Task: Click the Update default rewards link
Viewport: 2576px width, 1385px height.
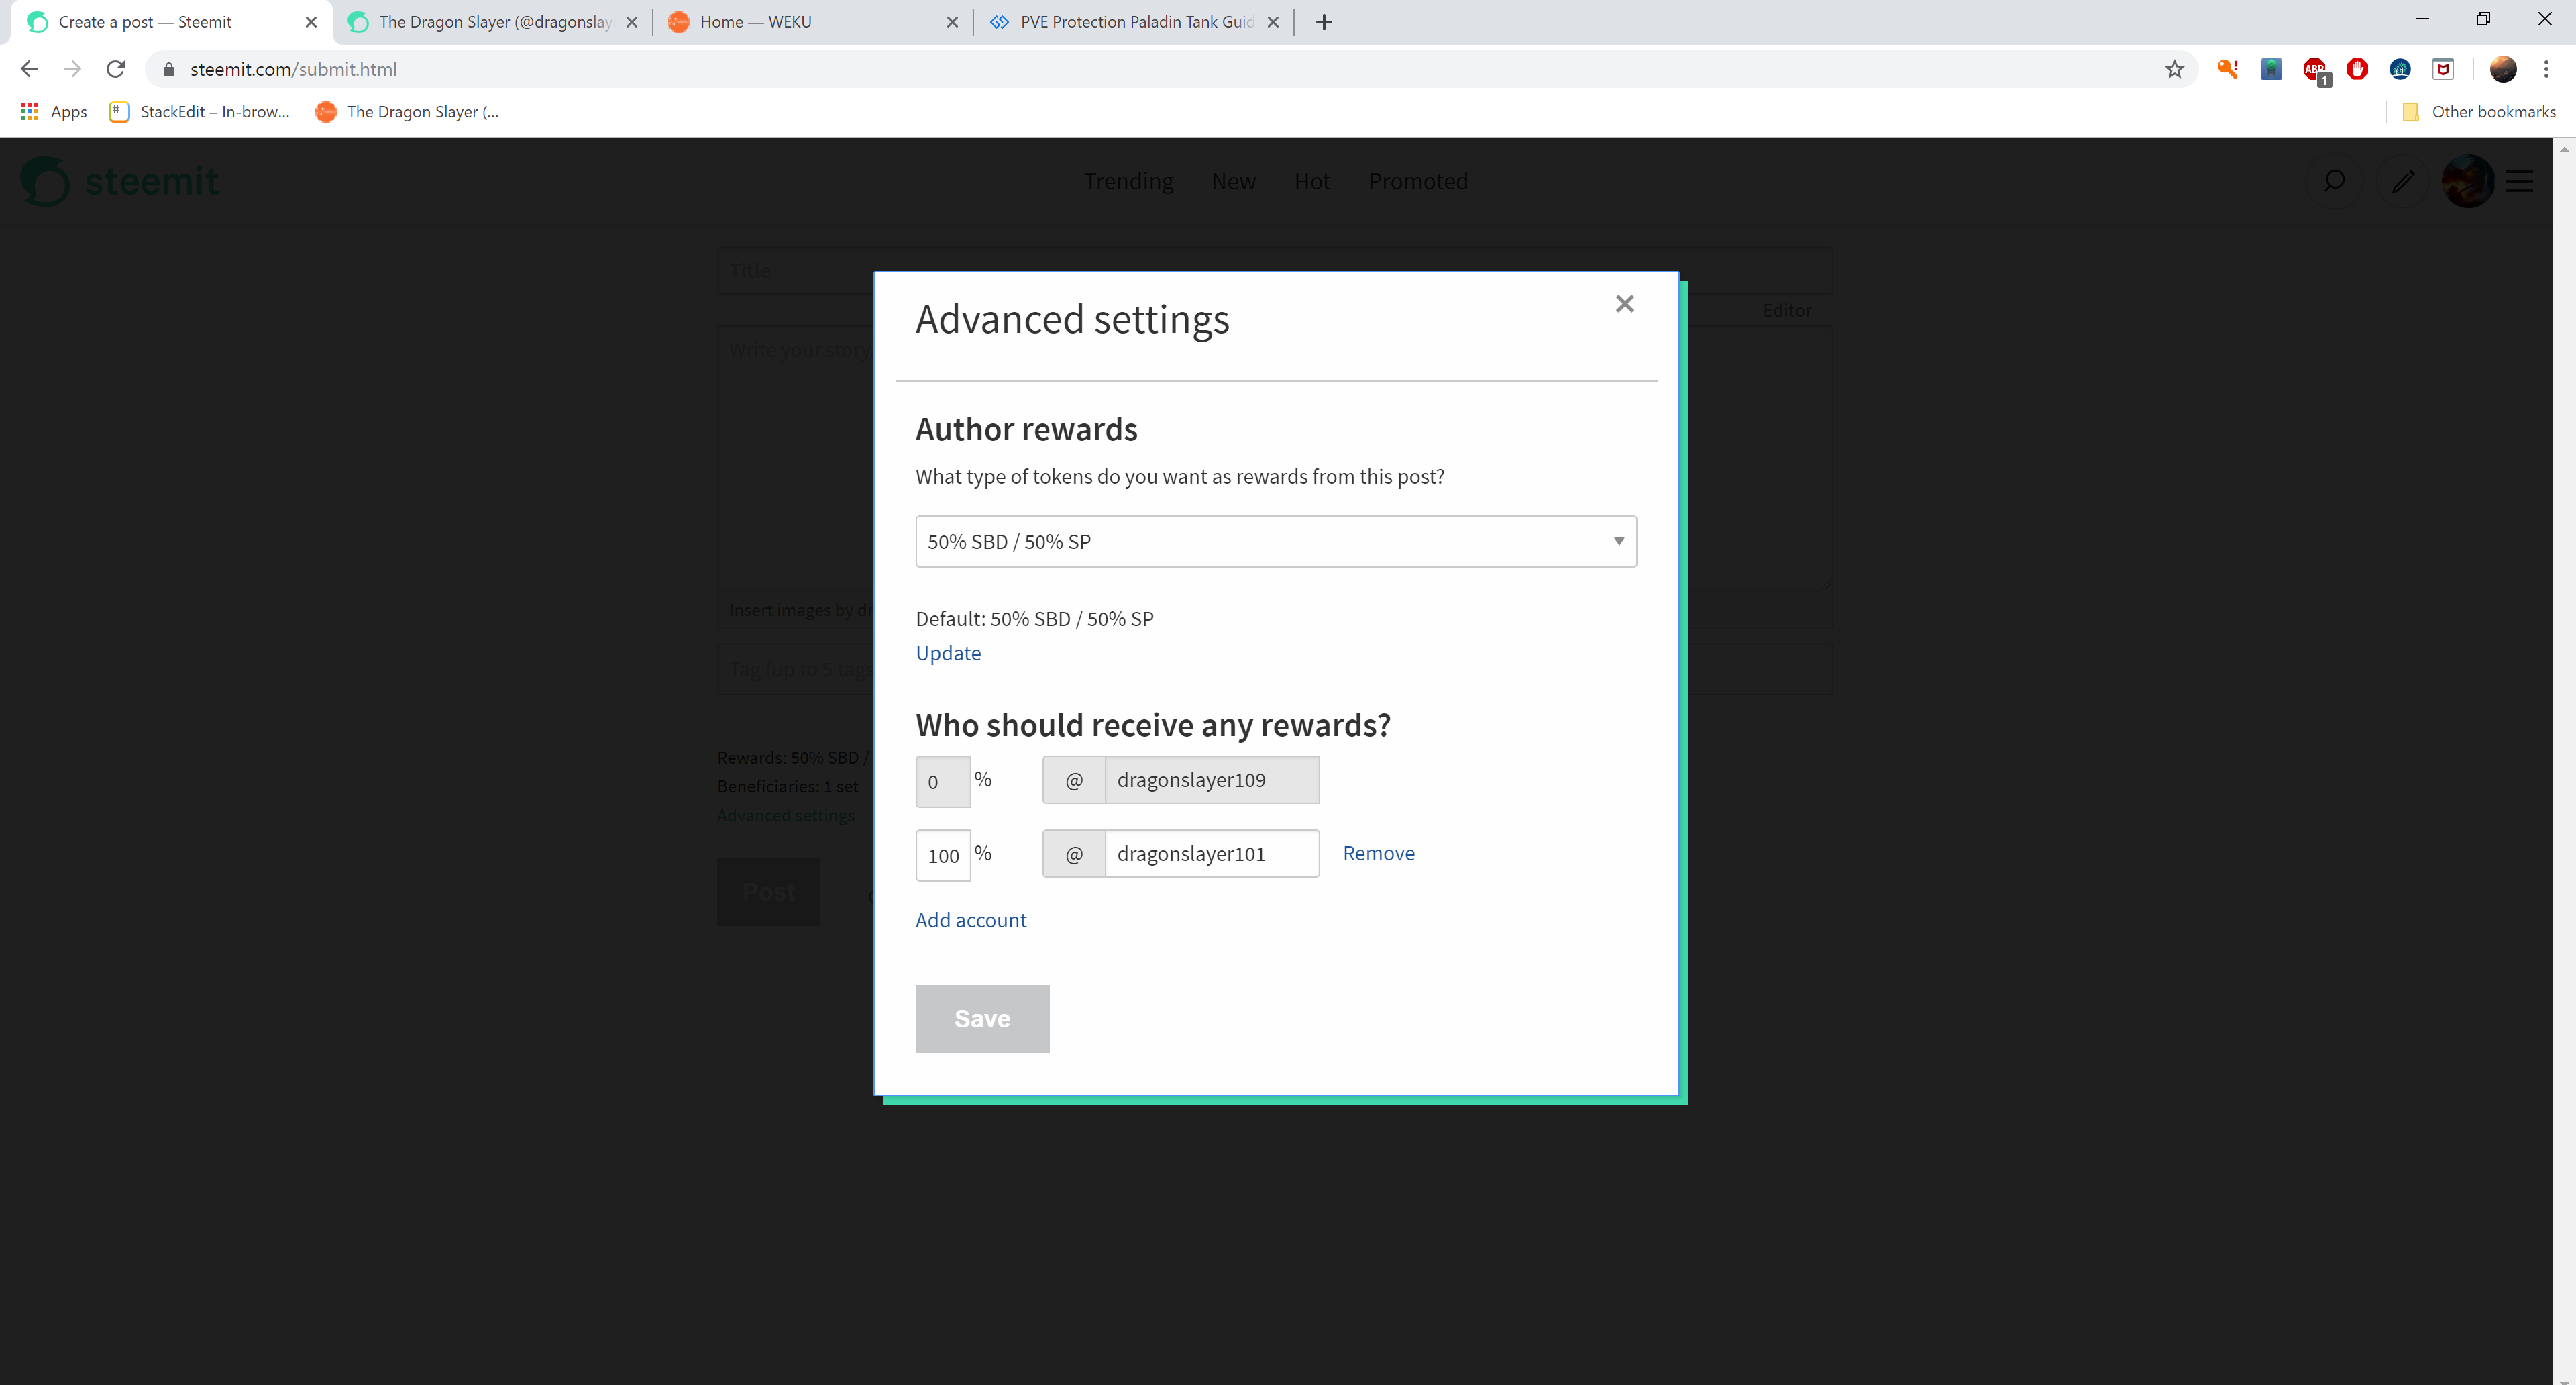Action: (x=947, y=653)
